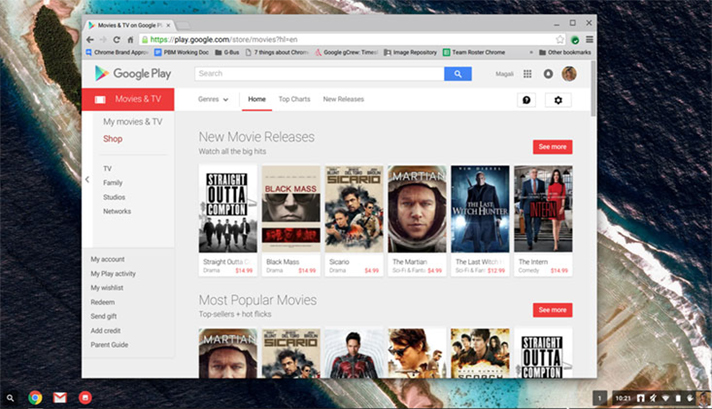Screen dimensions: 712x409
Task: Open The Intern movie poster
Action: [x=543, y=209]
